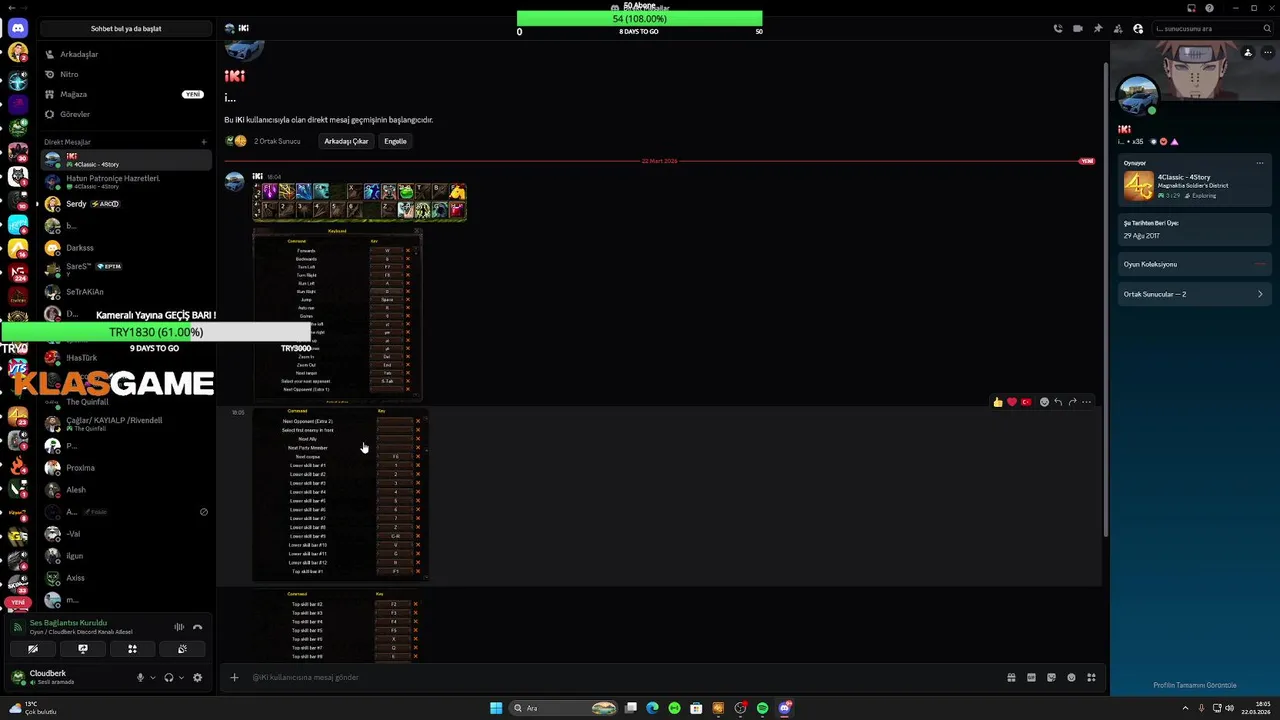Click the message search field
This screenshot has width=1280, height=720.
pos(1211,29)
